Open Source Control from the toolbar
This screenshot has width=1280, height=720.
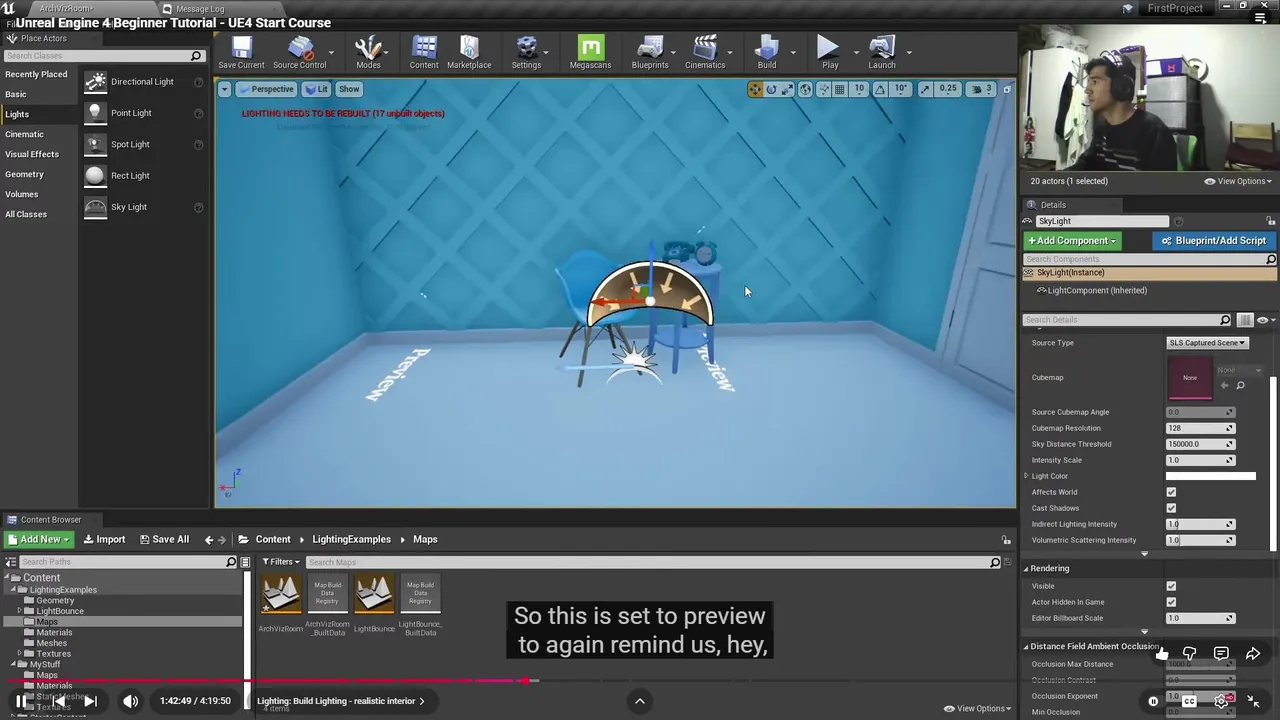point(300,53)
